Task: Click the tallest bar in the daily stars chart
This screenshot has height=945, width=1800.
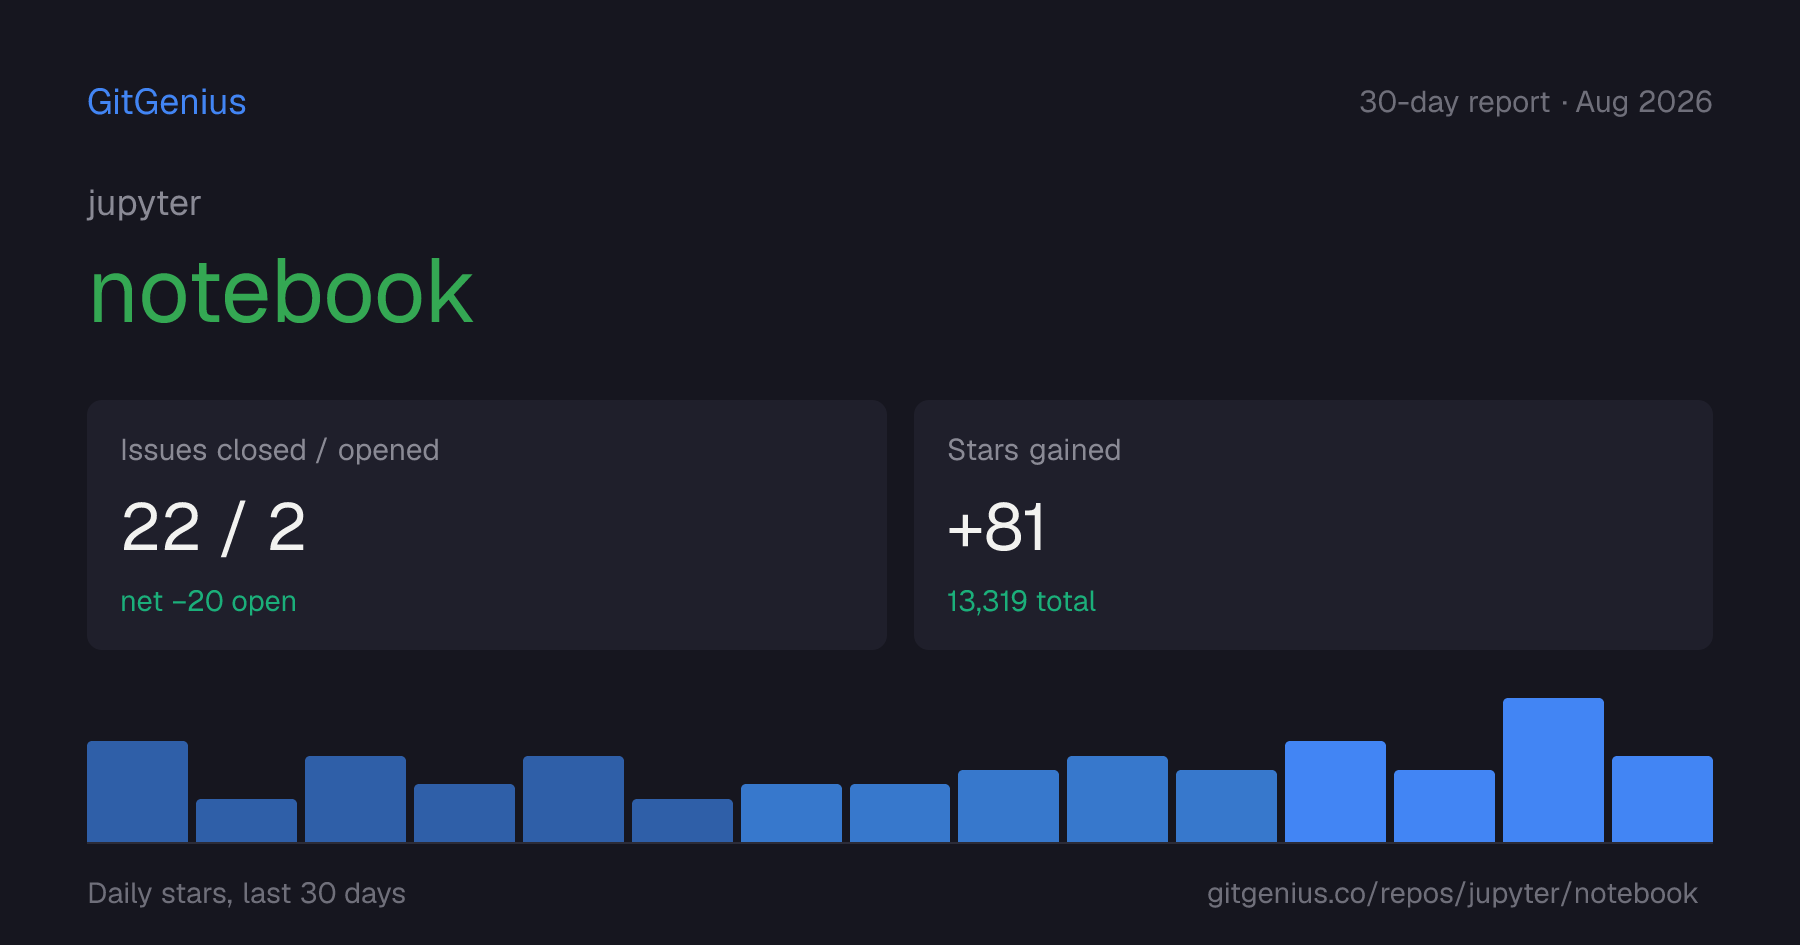Action: [x=1553, y=770]
